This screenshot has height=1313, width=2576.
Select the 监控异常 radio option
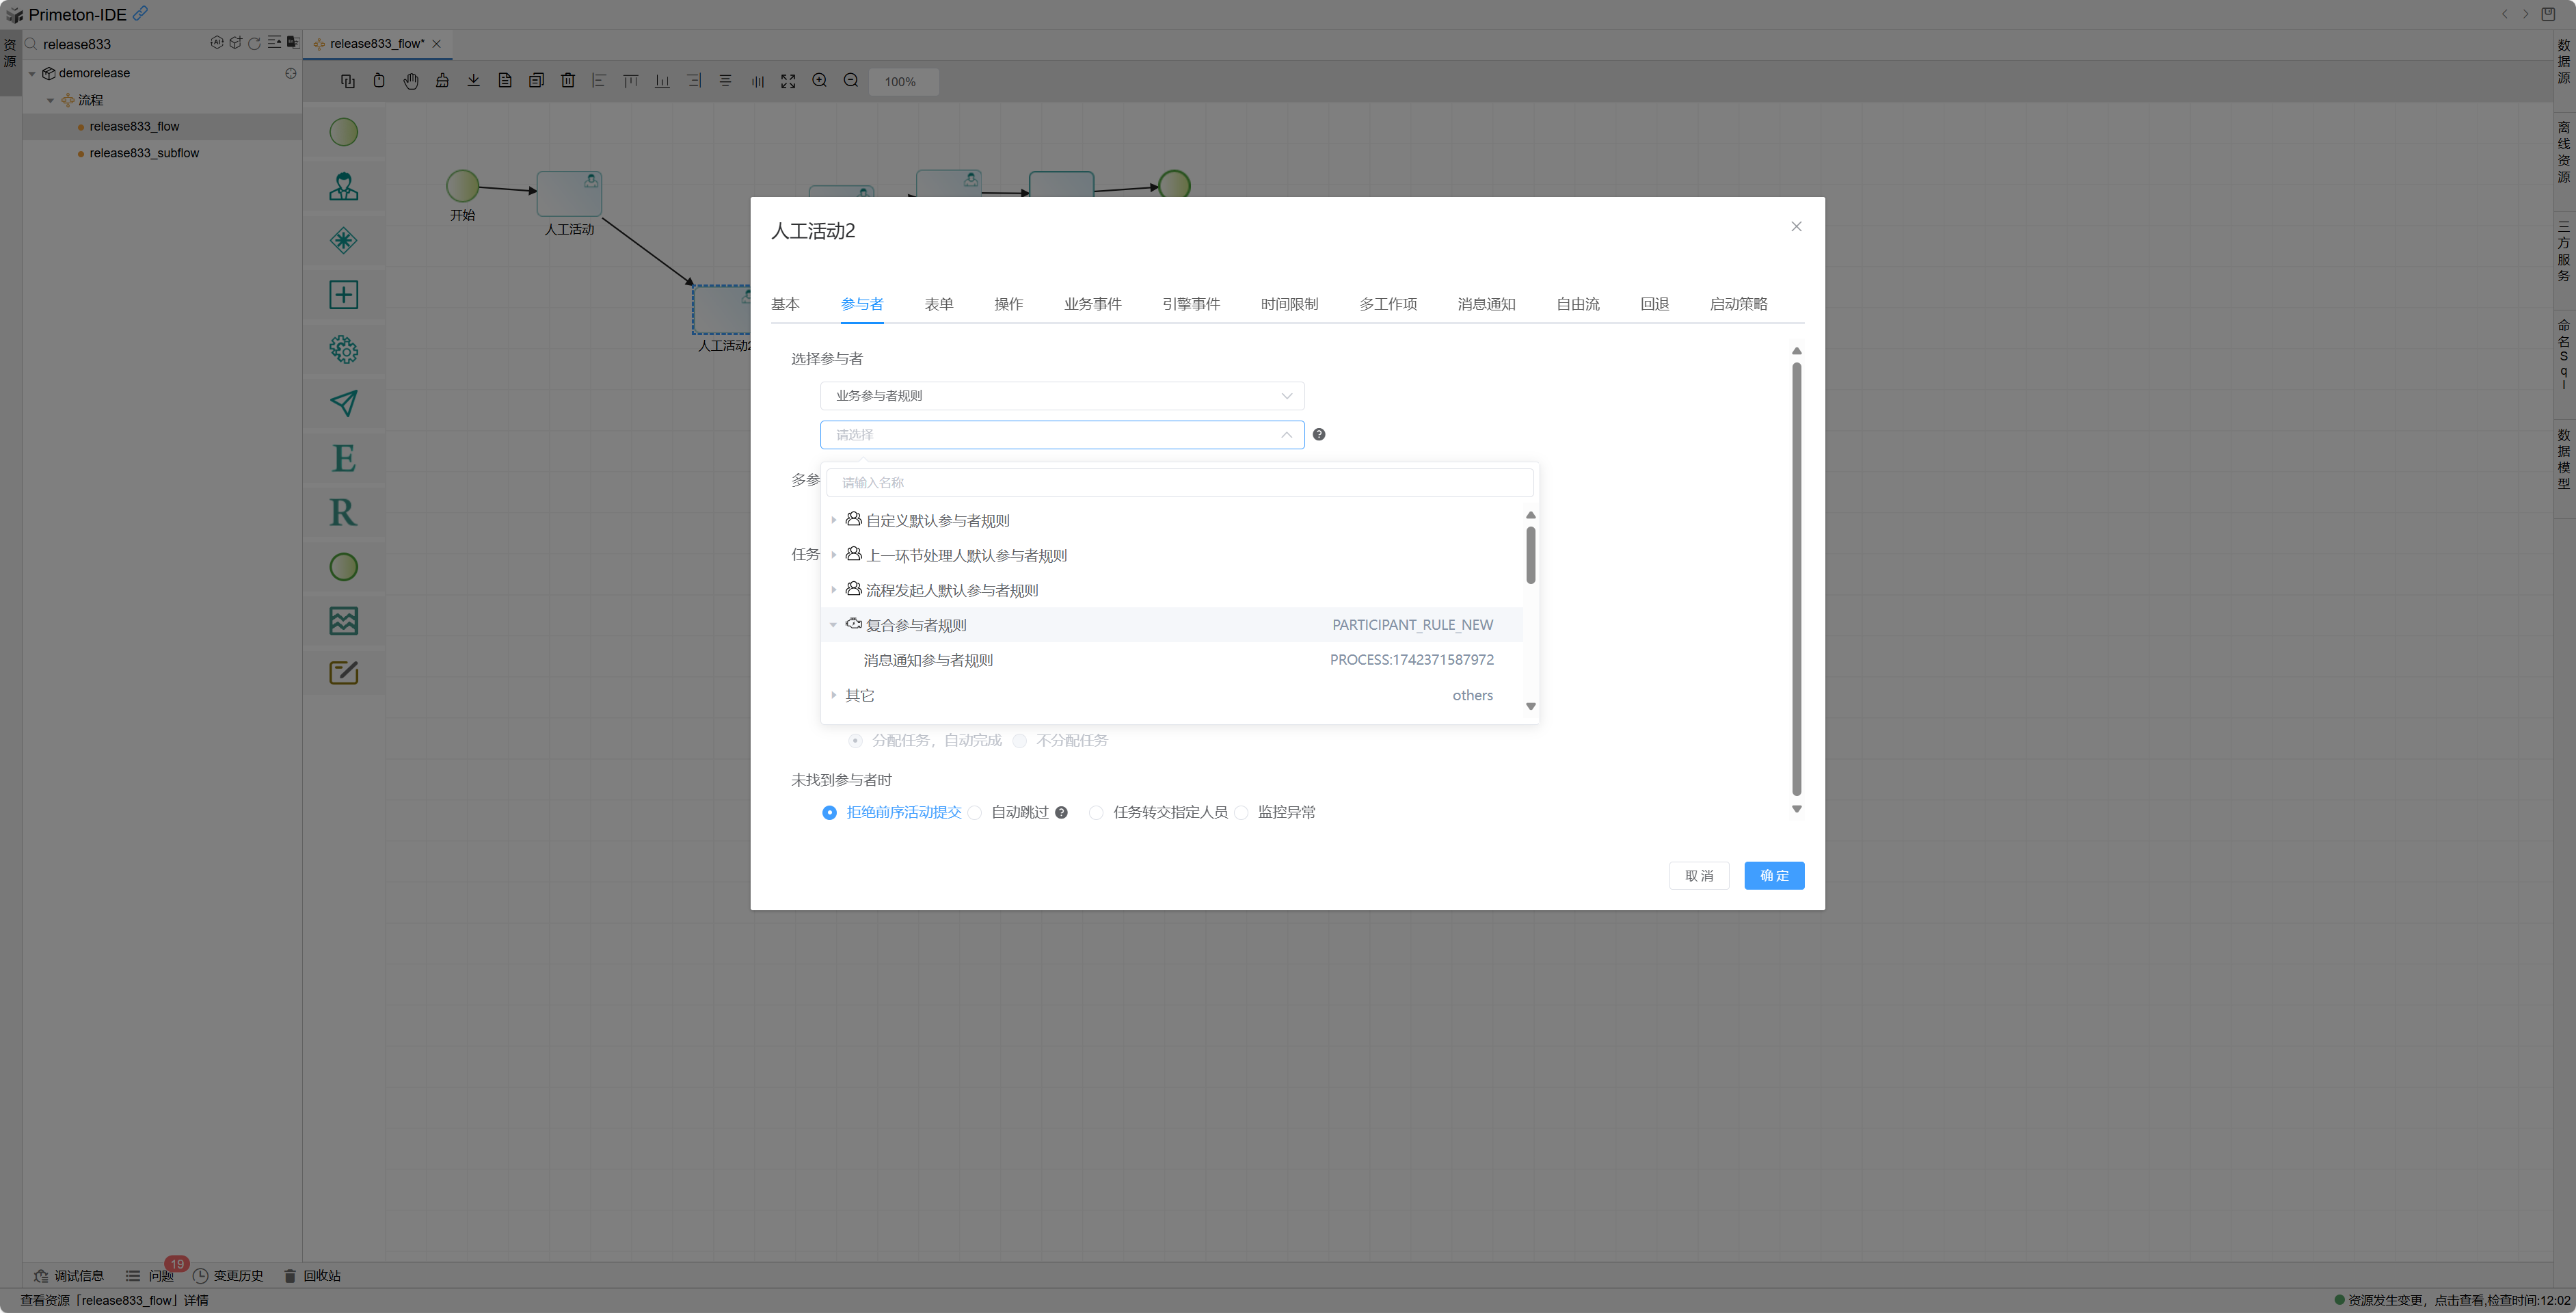1241,812
